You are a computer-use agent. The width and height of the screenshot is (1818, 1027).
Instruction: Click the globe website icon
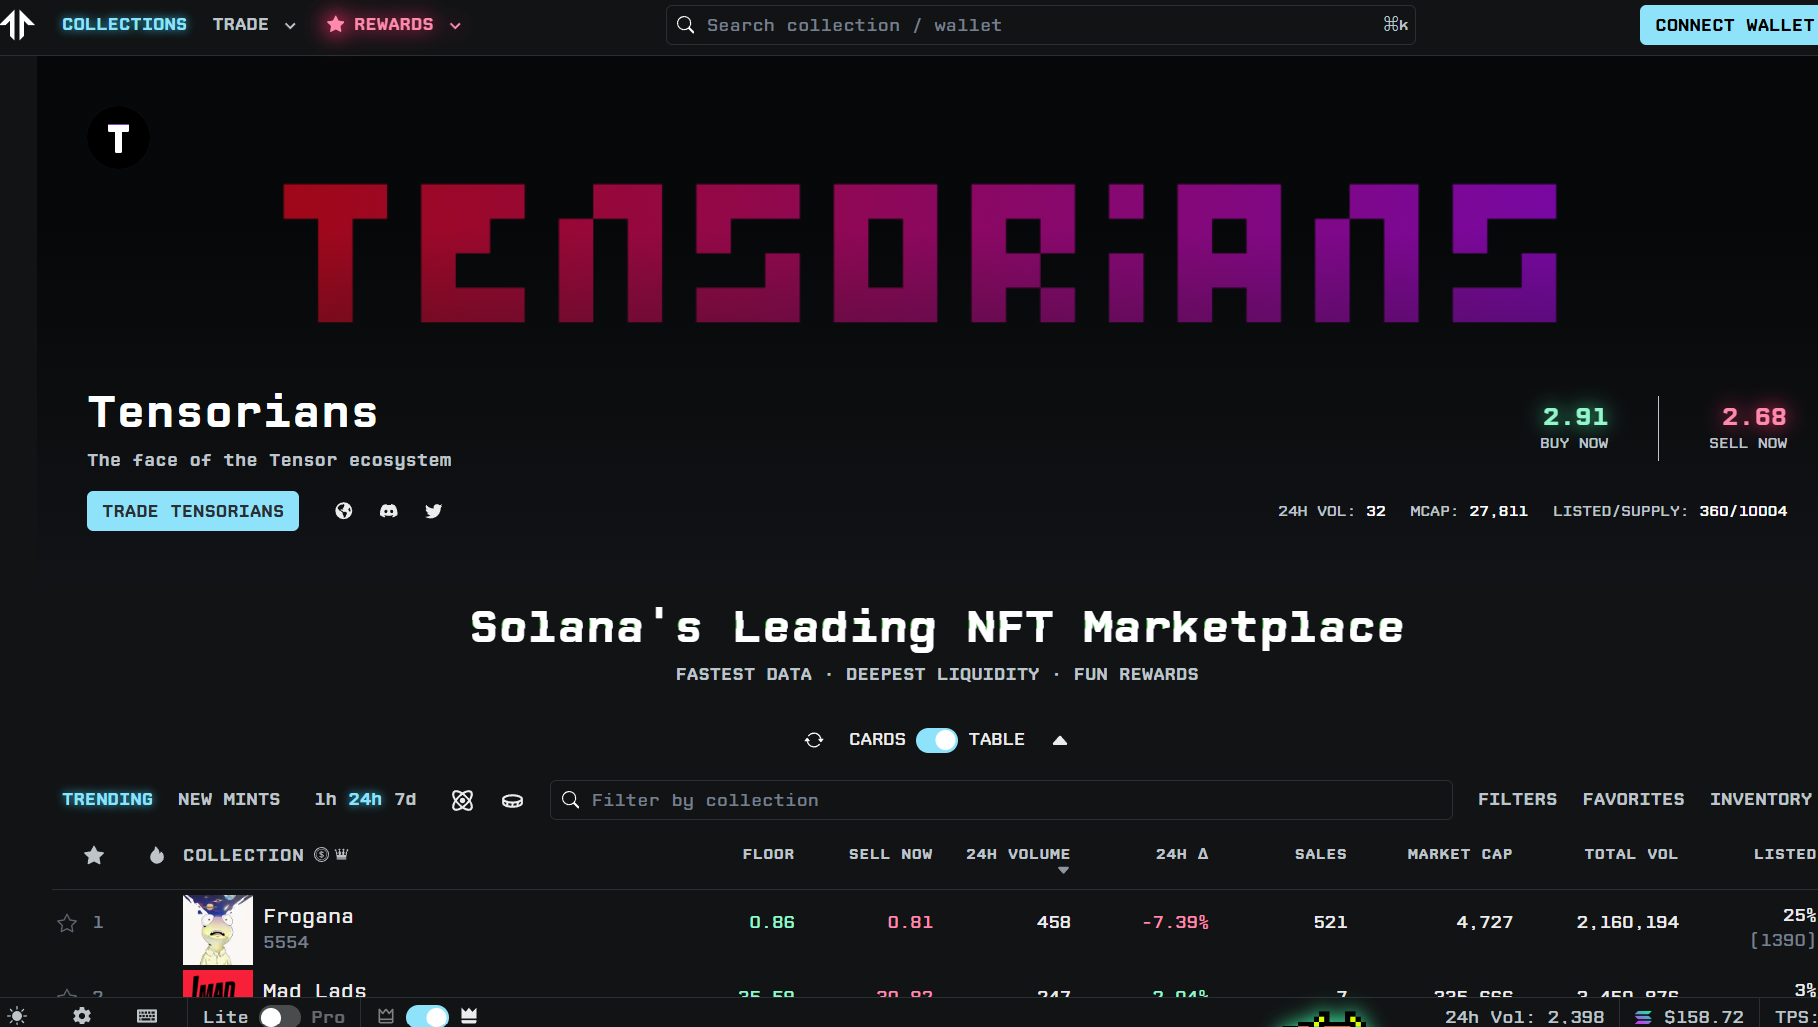tap(344, 511)
